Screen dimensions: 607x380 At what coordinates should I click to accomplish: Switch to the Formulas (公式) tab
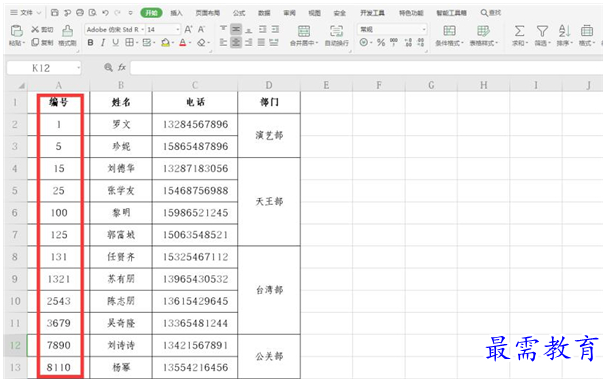(239, 13)
